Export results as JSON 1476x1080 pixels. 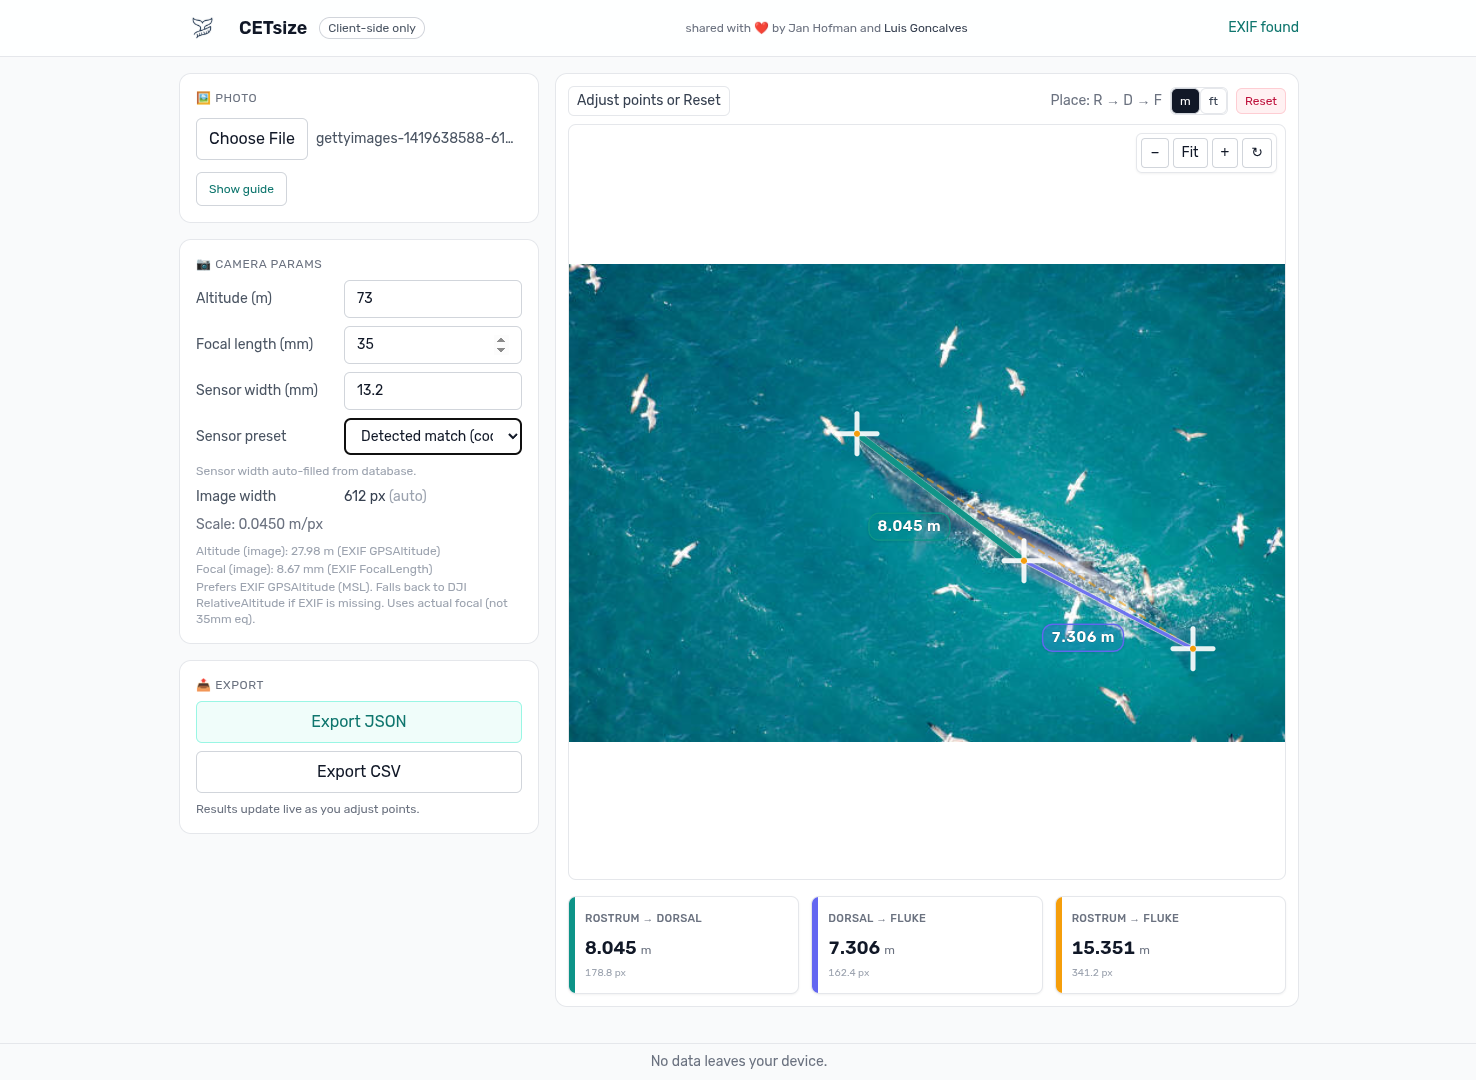pos(359,722)
